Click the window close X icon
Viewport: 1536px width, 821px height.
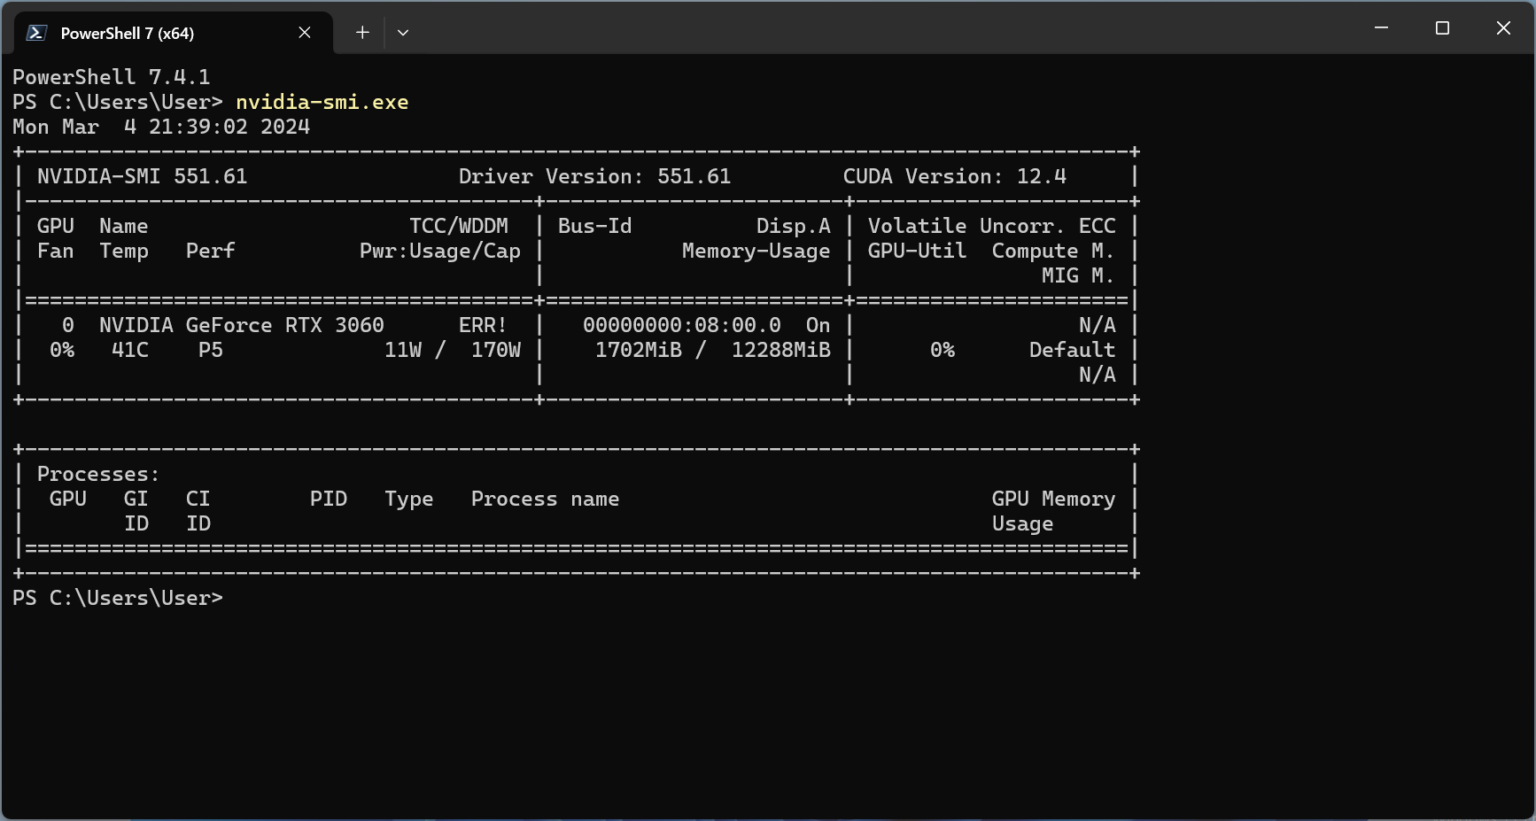click(1504, 28)
